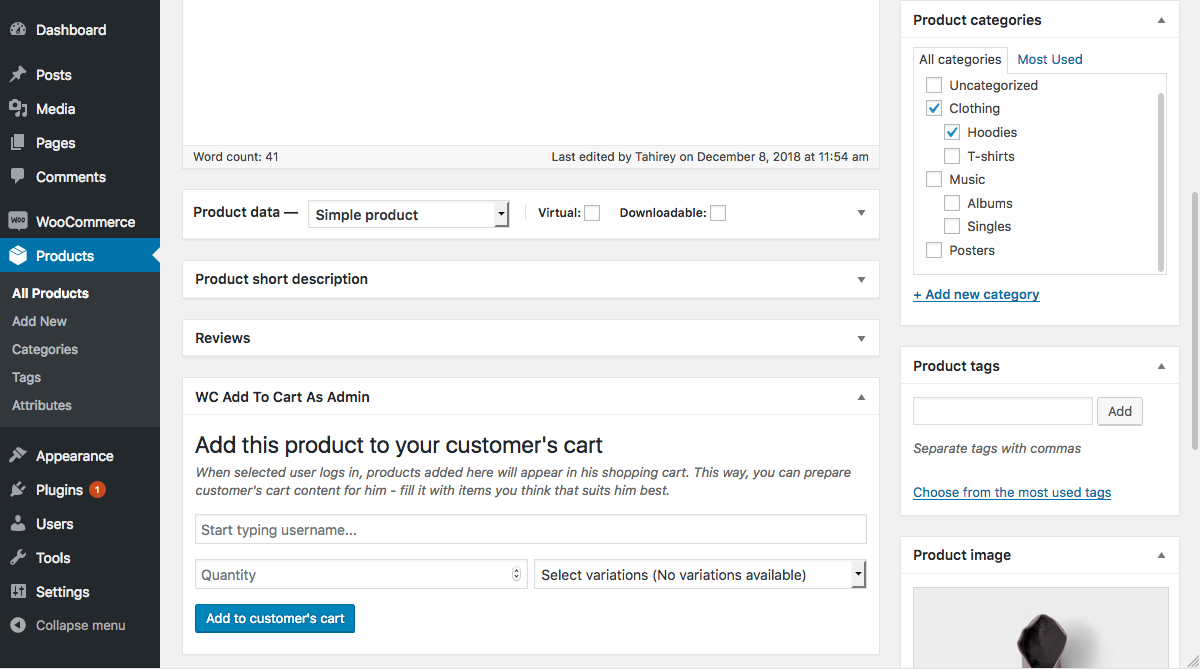Click Add to customer's cart button
The image size is (1200, 669).
coord(275,618)
